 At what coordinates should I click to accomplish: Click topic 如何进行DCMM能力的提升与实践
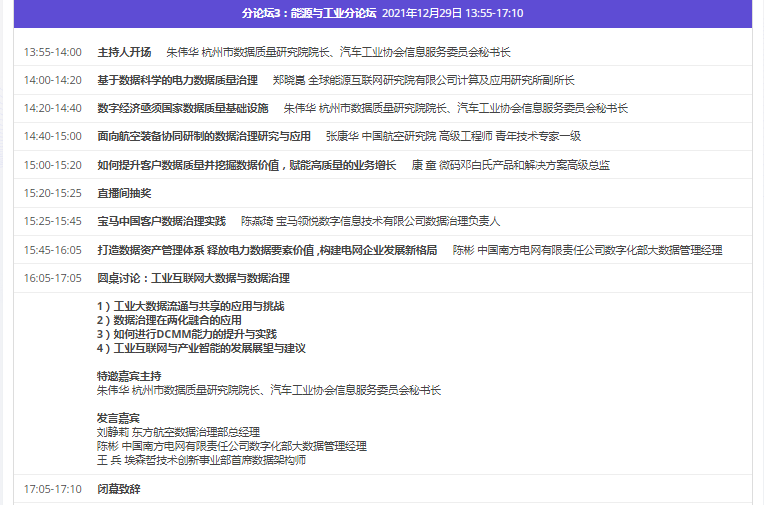tap(186, 334)
